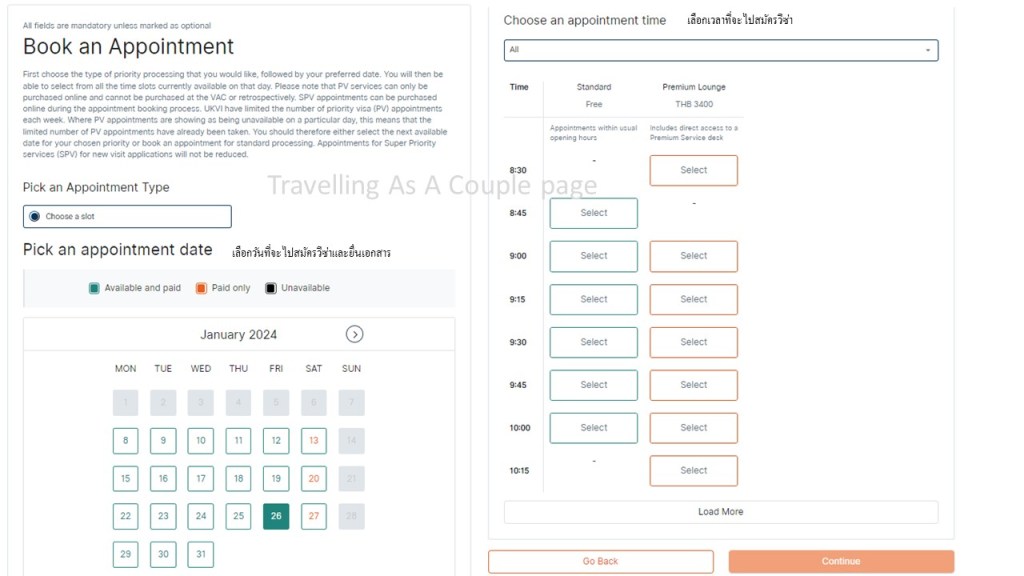The width and height of the screenshot is (1024, 576).
Task: Click the dropdown arrow beside 'All'
Action: pos(927,50)
